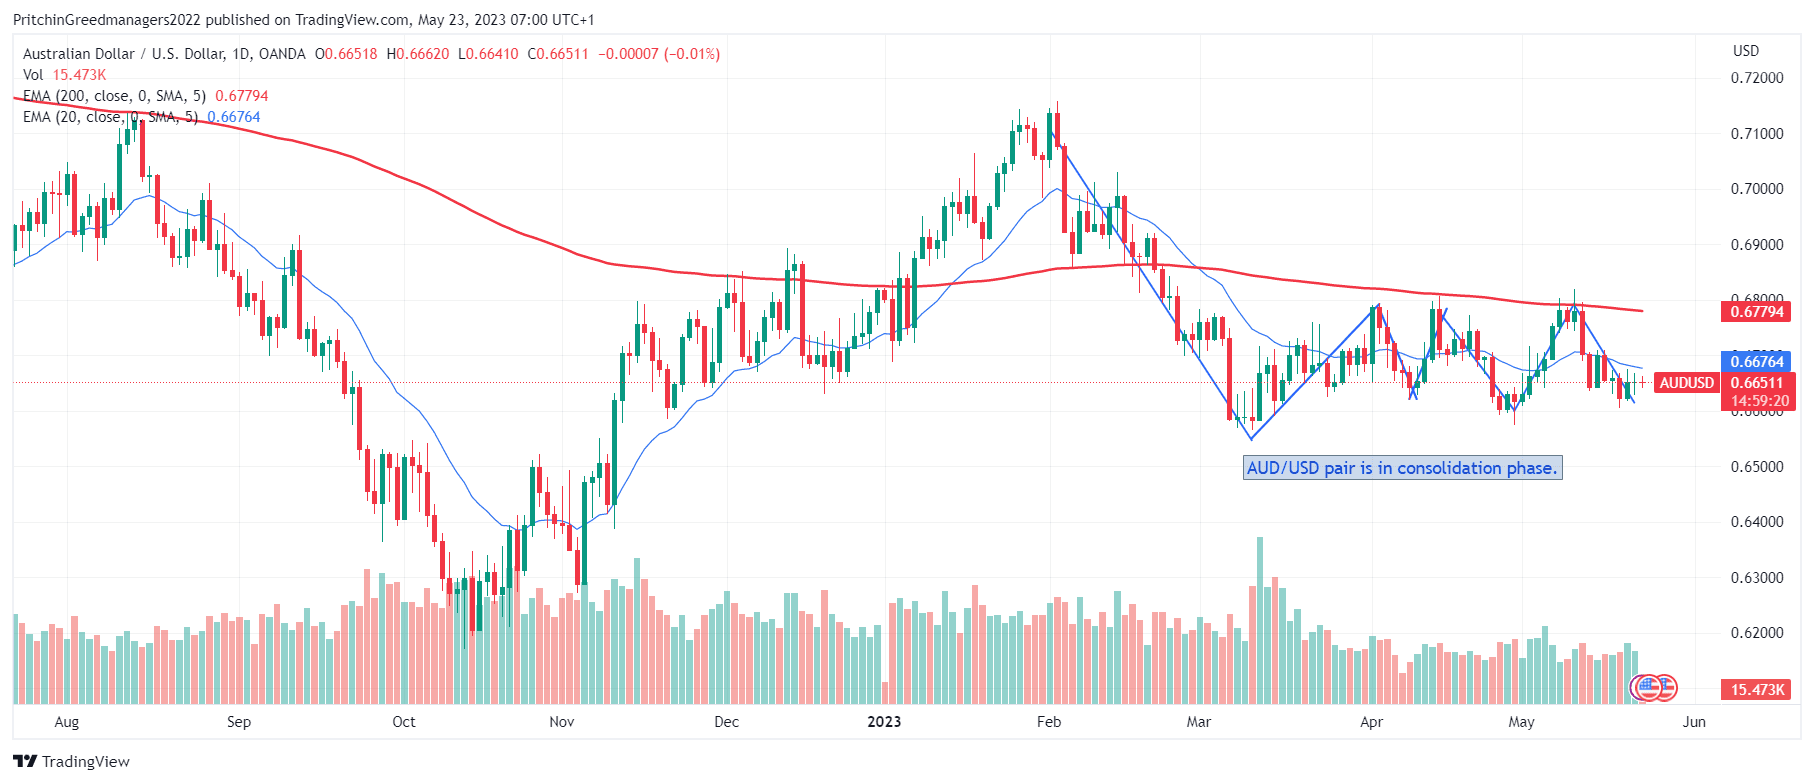
Task: Click the TradingView logo at bottom left
Action: pos(71,761)
